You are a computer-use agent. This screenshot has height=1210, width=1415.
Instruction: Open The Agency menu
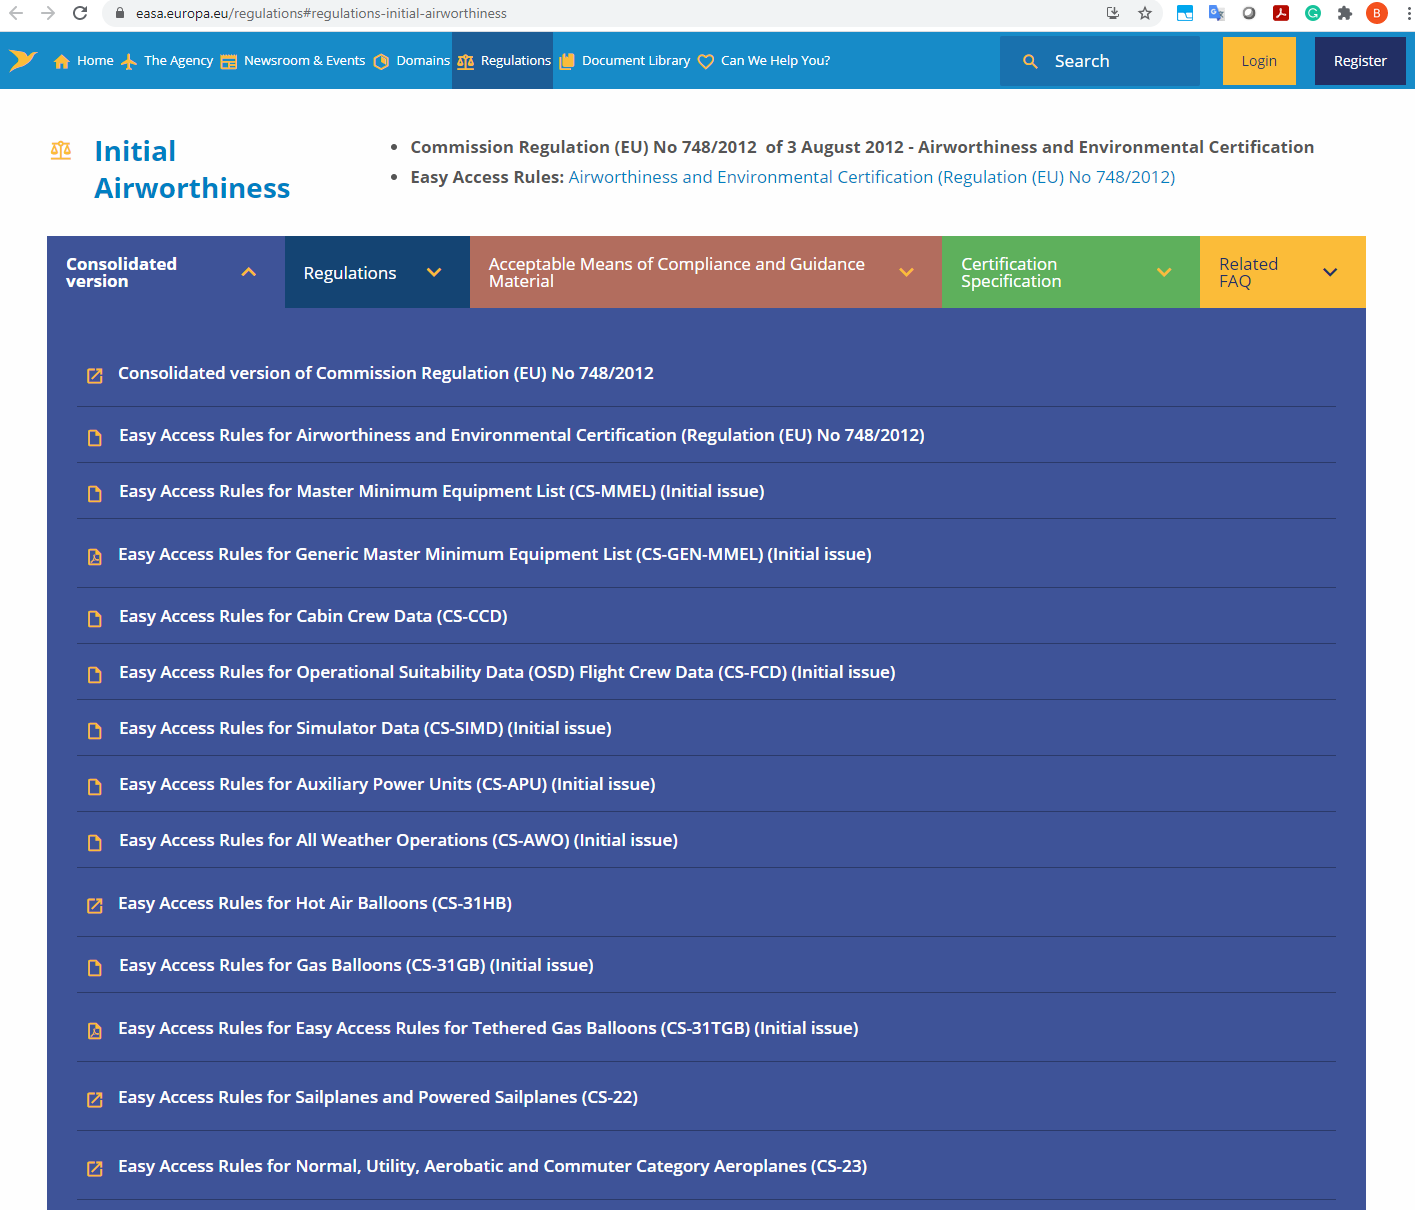click(x=178, y=61)
